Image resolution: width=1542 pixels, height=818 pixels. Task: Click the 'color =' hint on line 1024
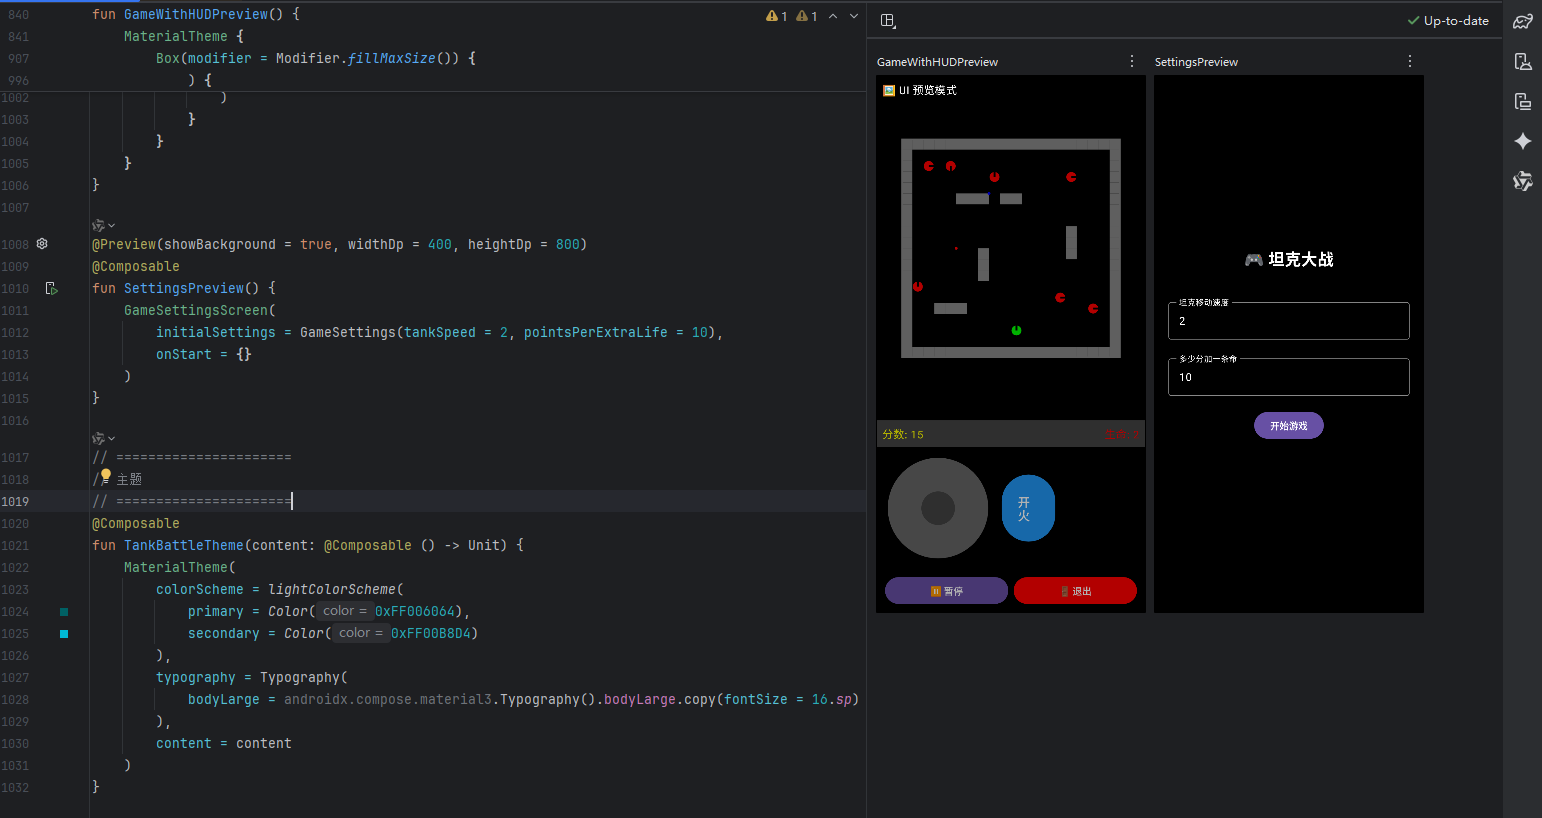[x=344, y=611]
